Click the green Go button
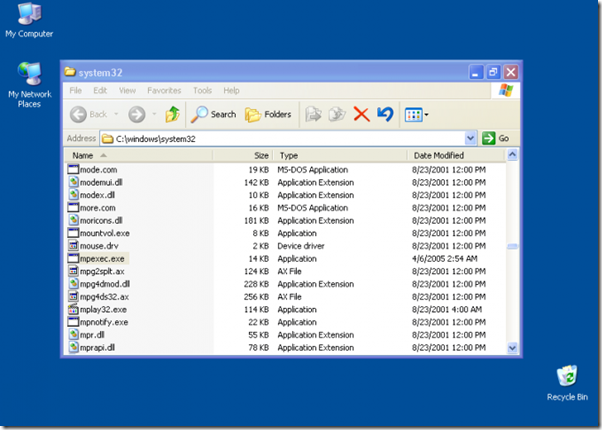This screenshot has height=430, width=602. click(495, 138)
